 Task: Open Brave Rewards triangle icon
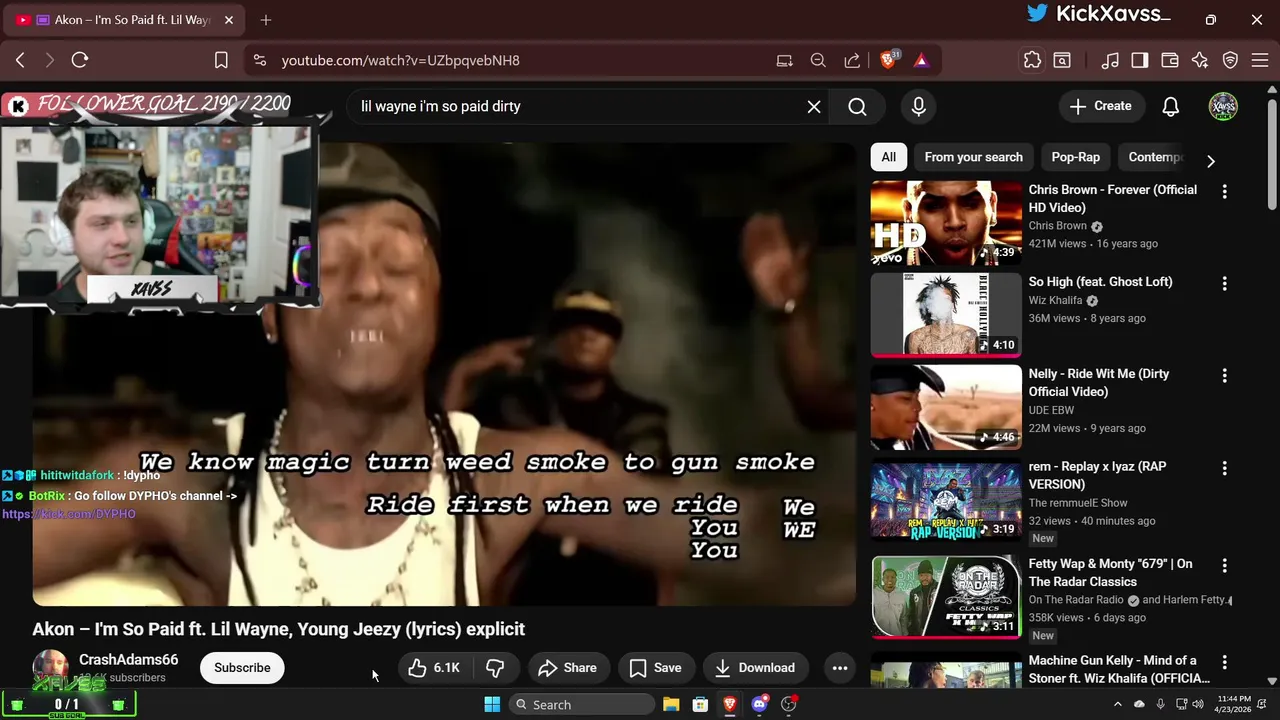coord(921,60)
